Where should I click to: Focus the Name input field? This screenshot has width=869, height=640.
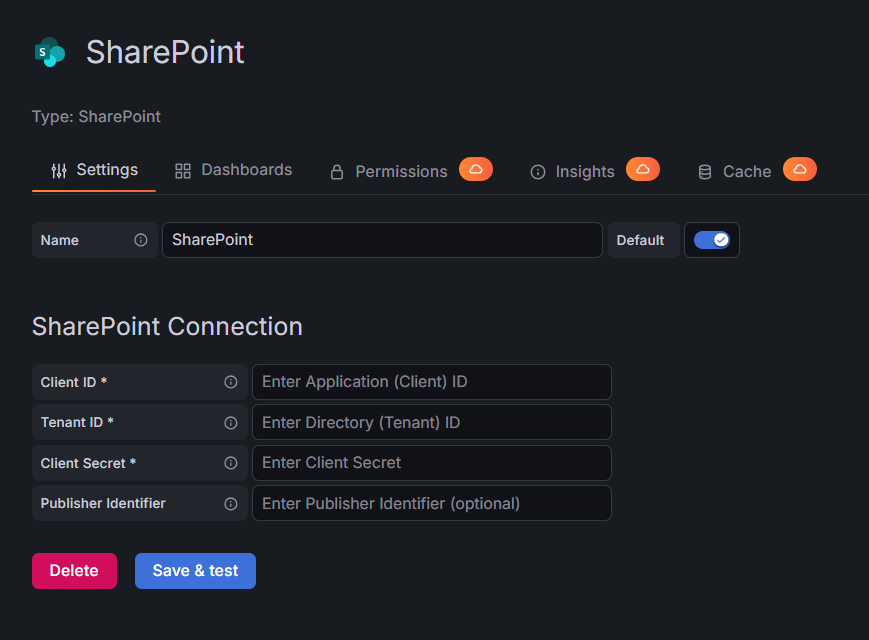click(382, 240)
